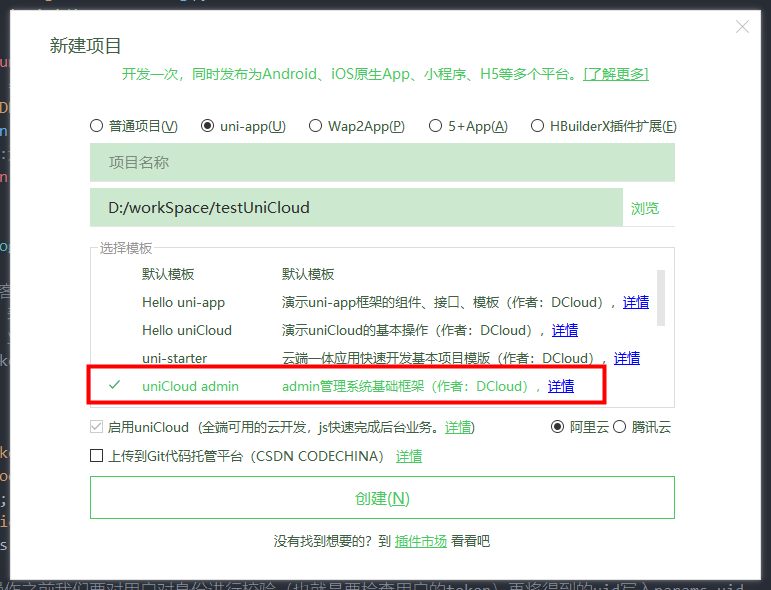Select the 普通项目(V) radio button
Viewport: 771px width, 590px height.
tap(96, 126)
